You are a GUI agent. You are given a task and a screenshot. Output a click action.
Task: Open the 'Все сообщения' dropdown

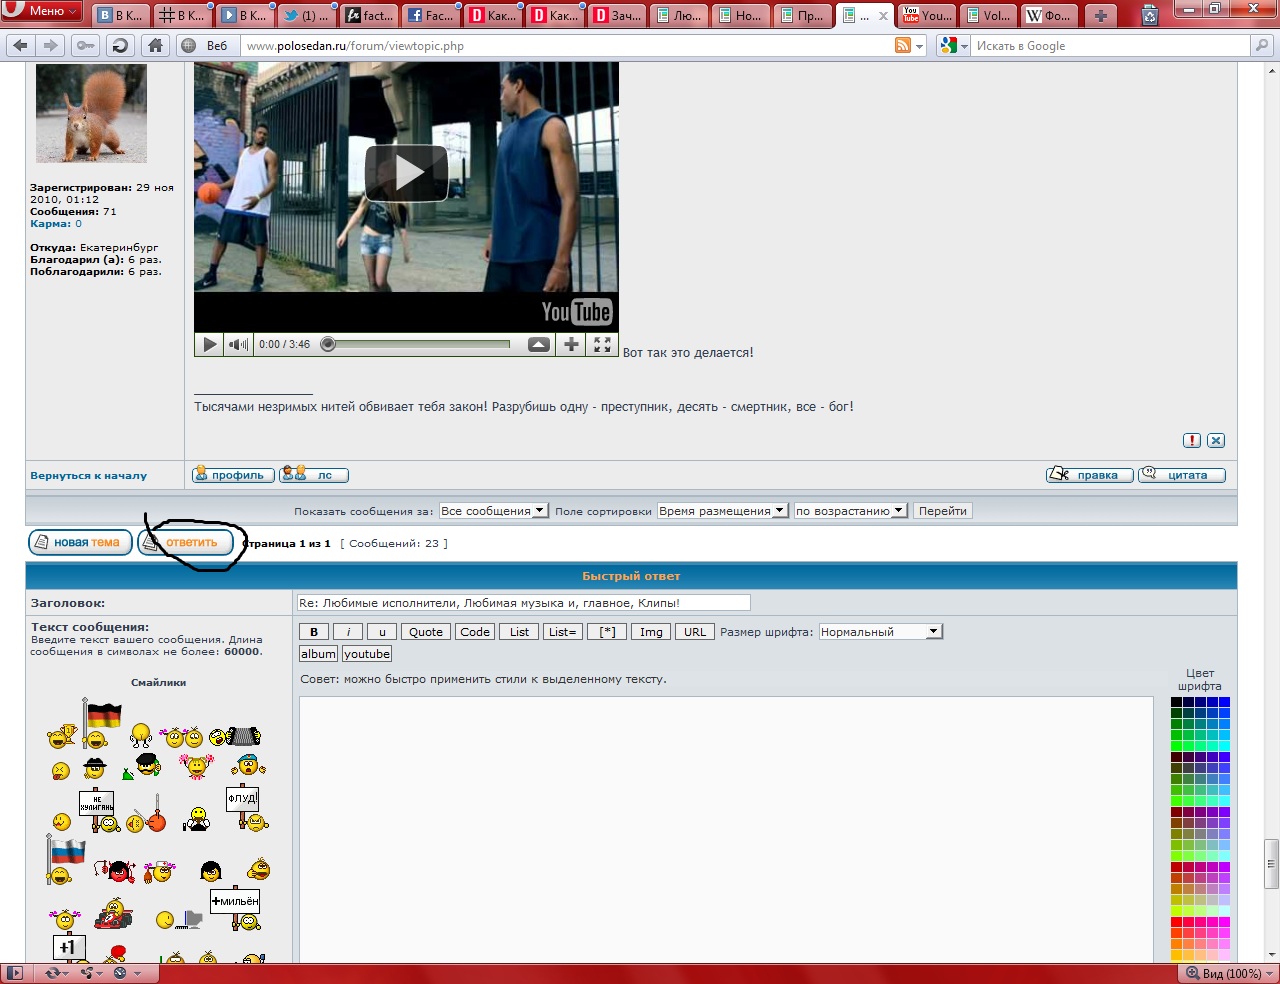(x=493, y=511)
